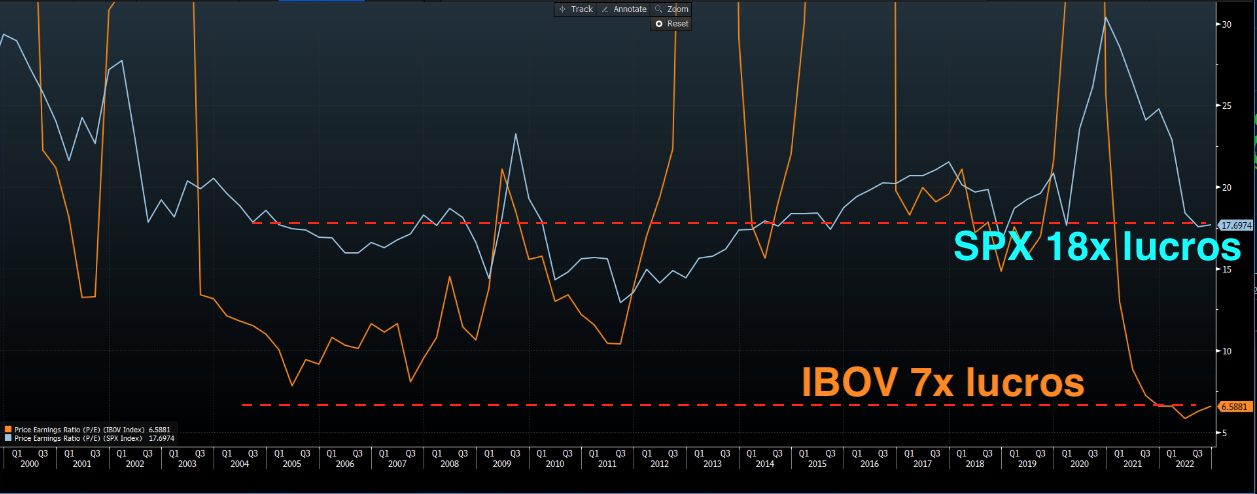Click the 5 label on the y-axis
Screen dimensions: 1257x494
coord(1225,432)
